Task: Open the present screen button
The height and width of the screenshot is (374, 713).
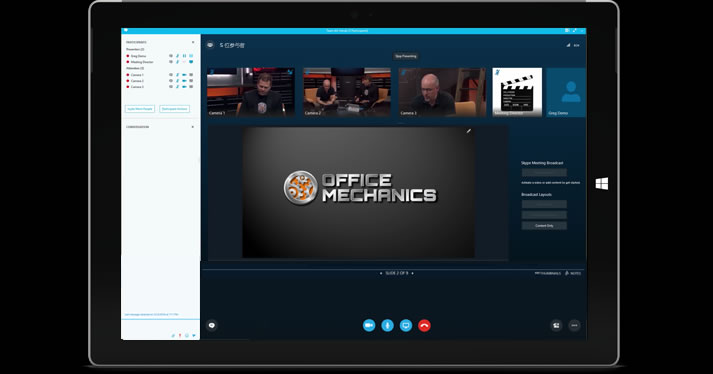Action: click(406, 325)
